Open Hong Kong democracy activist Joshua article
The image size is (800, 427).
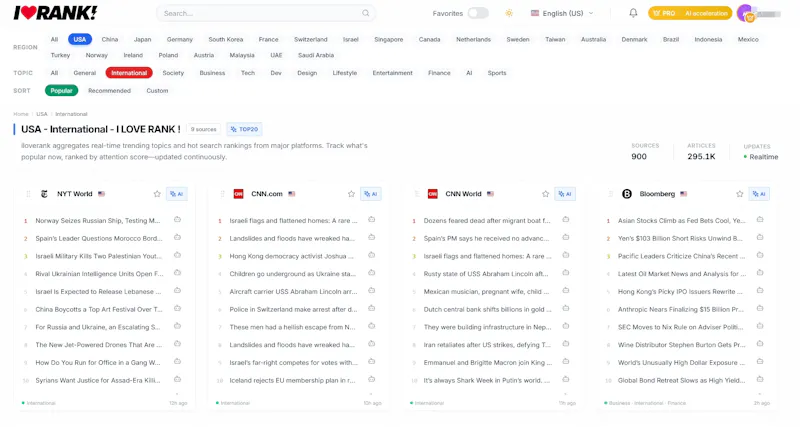(x=293, y=256)
